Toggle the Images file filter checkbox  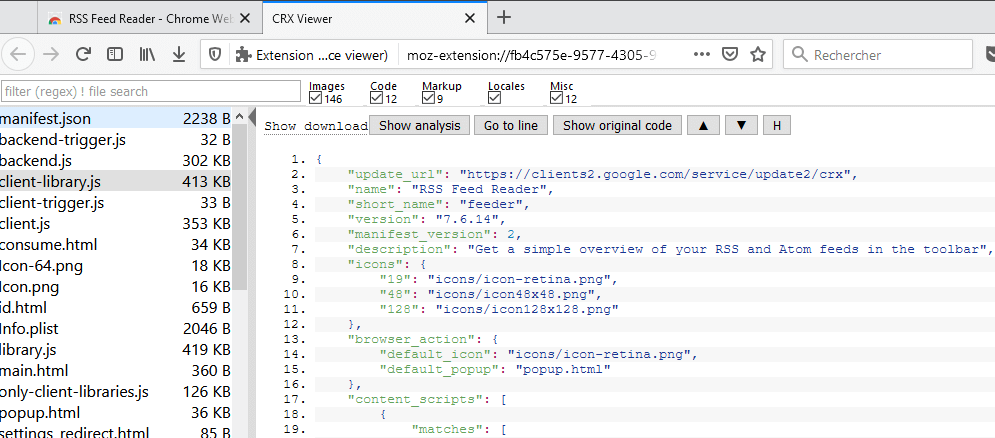[315, 98]
